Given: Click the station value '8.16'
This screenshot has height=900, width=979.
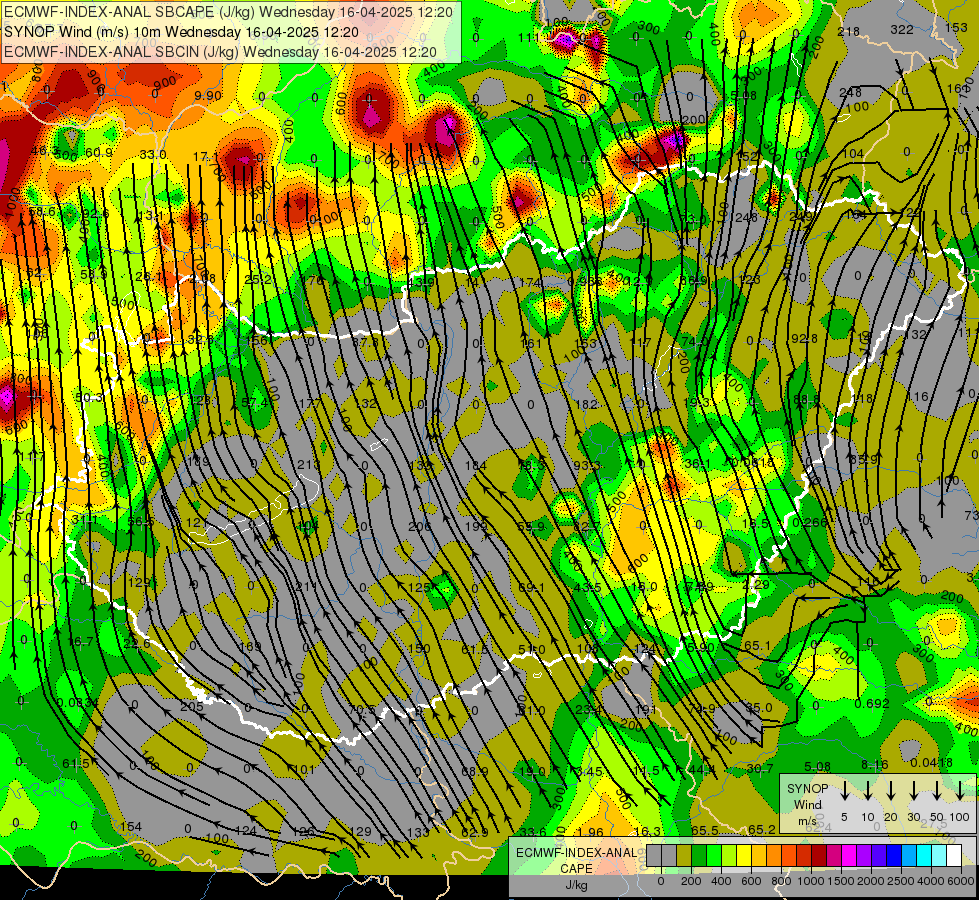Looking at the screenshot, I should click(875, 764).
